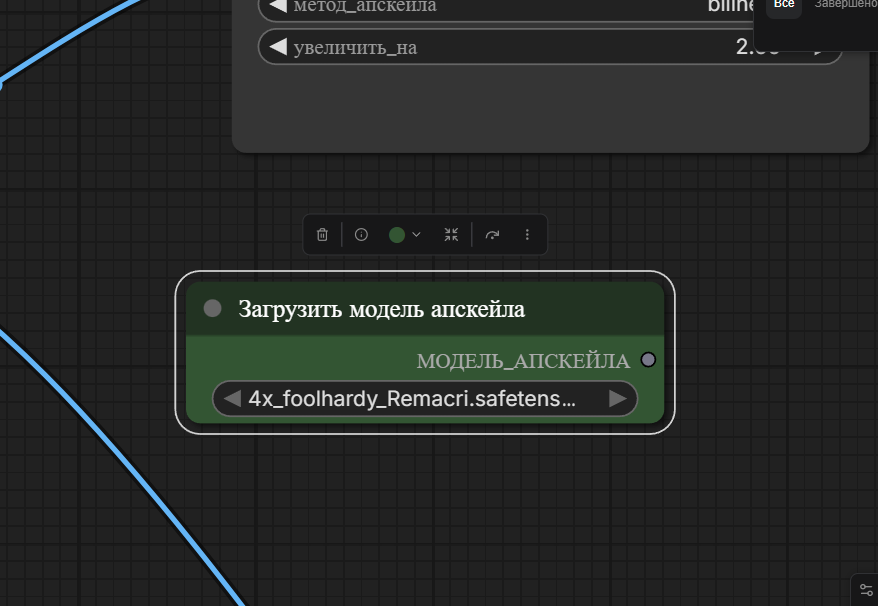Open more options three-dot menu
The width and height of the screenshot is (878, 606).
coord(527,235)
